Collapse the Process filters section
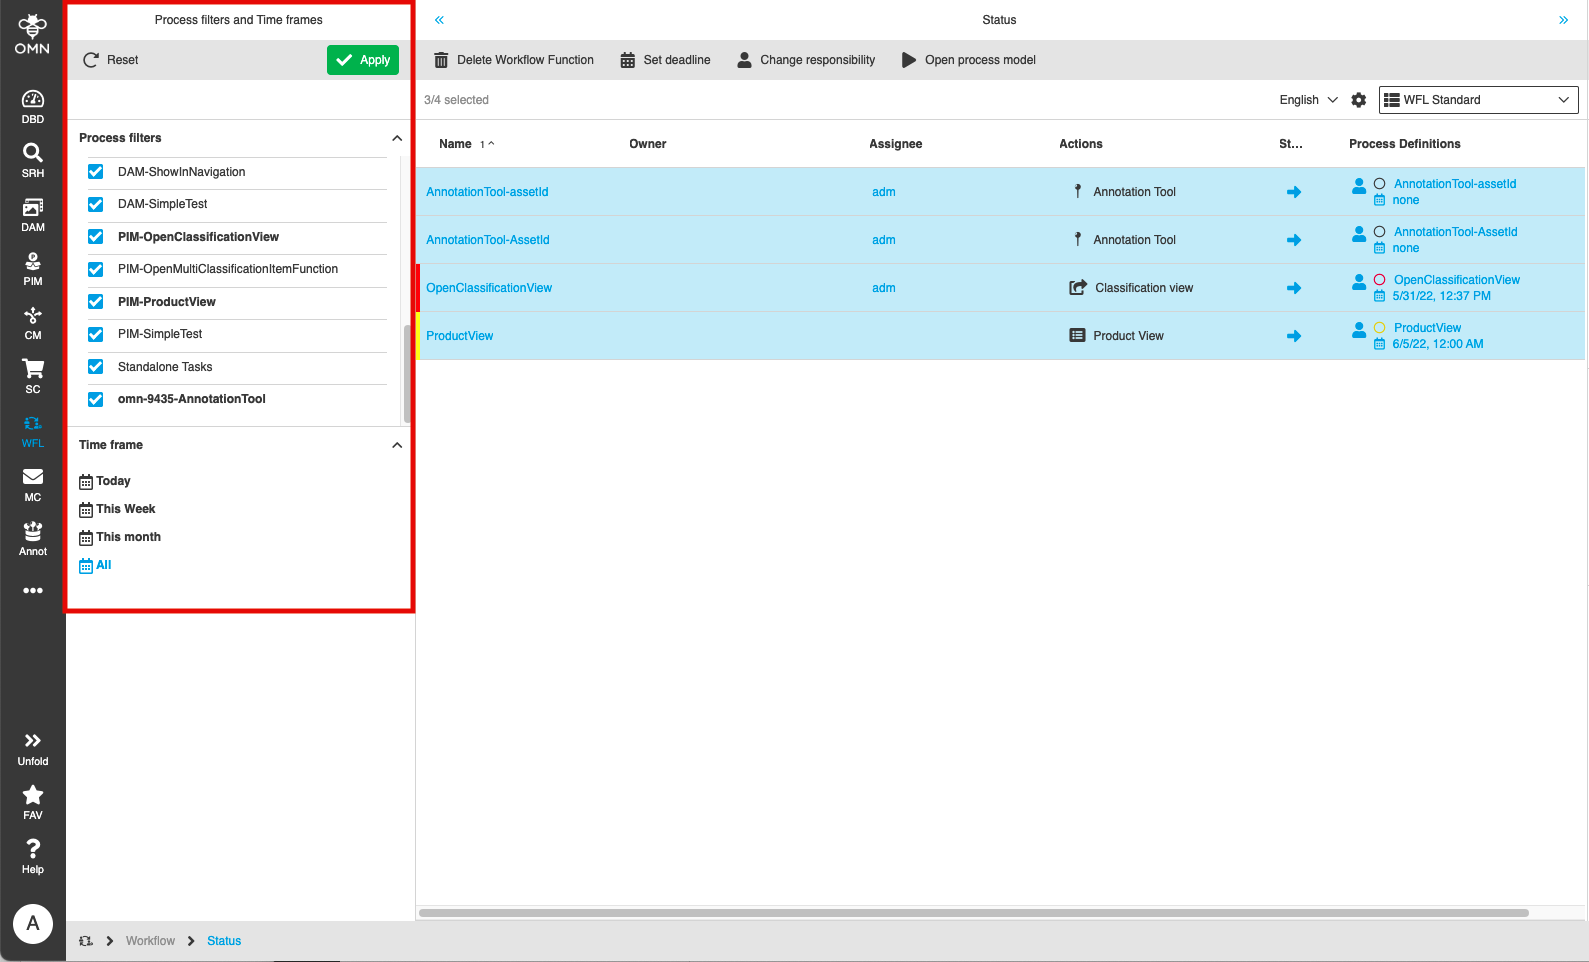Viewport: 1589px width, 962px height. tap(397, 138)
